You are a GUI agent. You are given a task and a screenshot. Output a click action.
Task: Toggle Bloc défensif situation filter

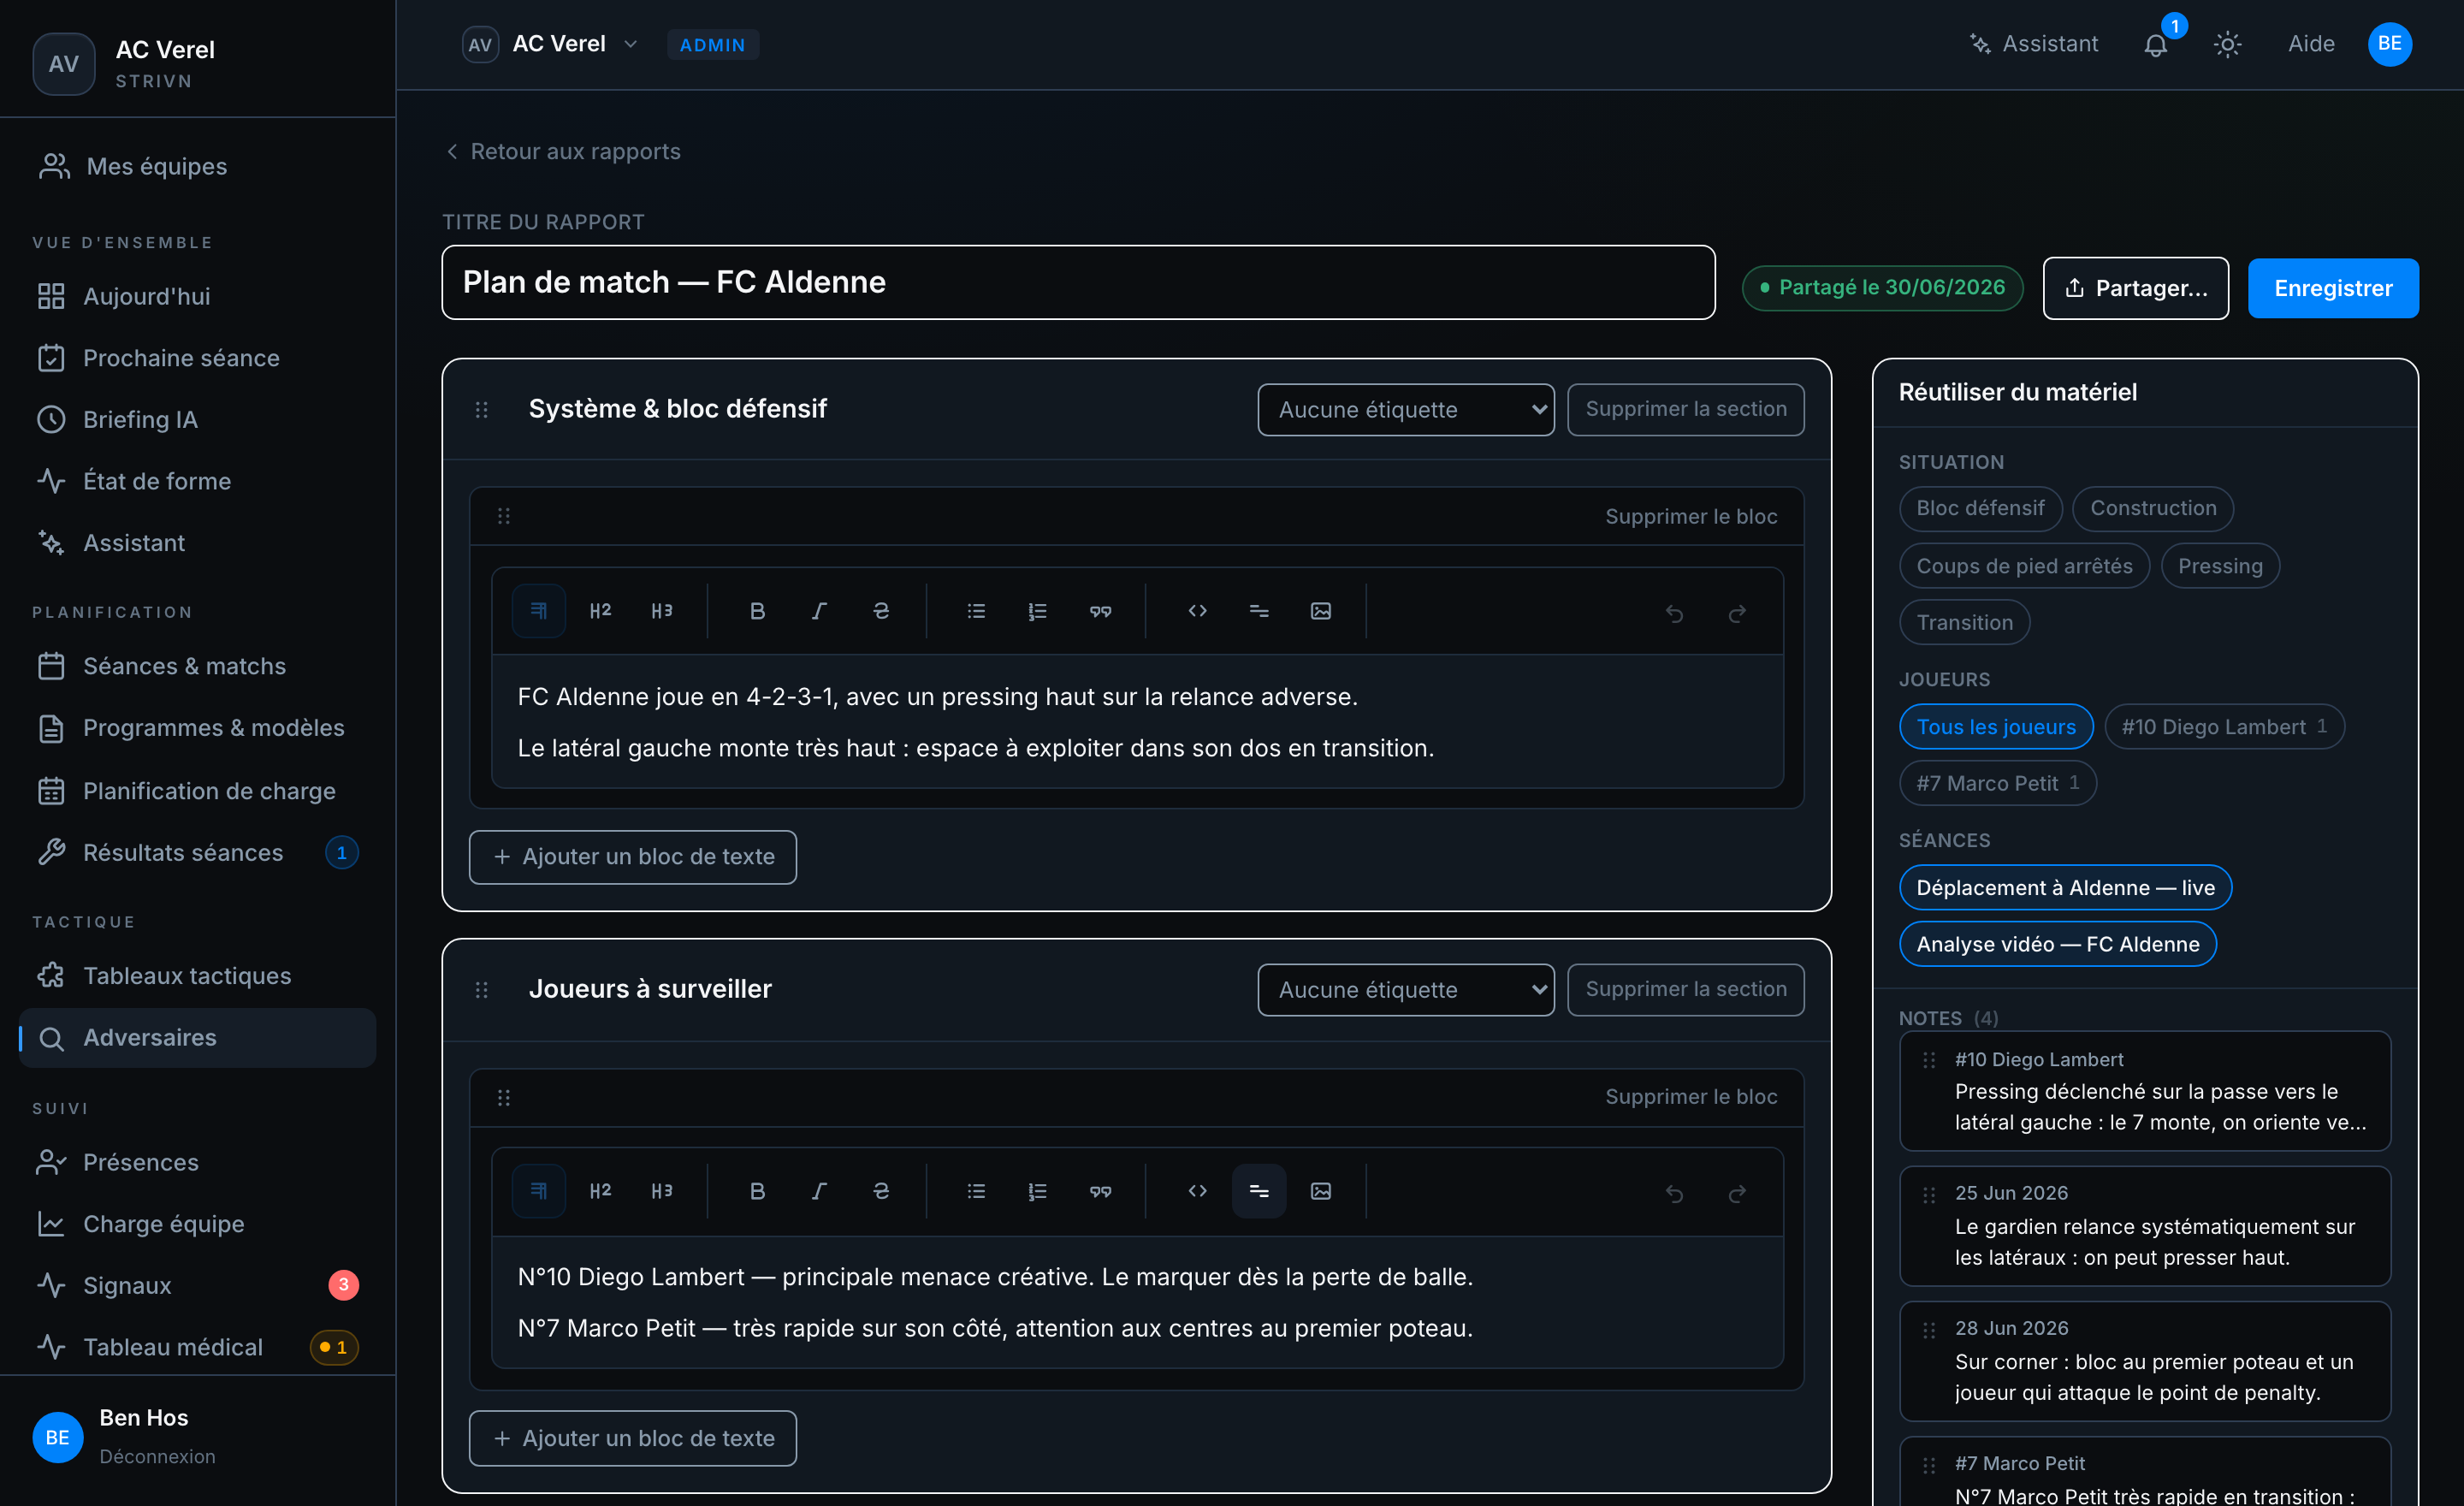pos(1980,508)
